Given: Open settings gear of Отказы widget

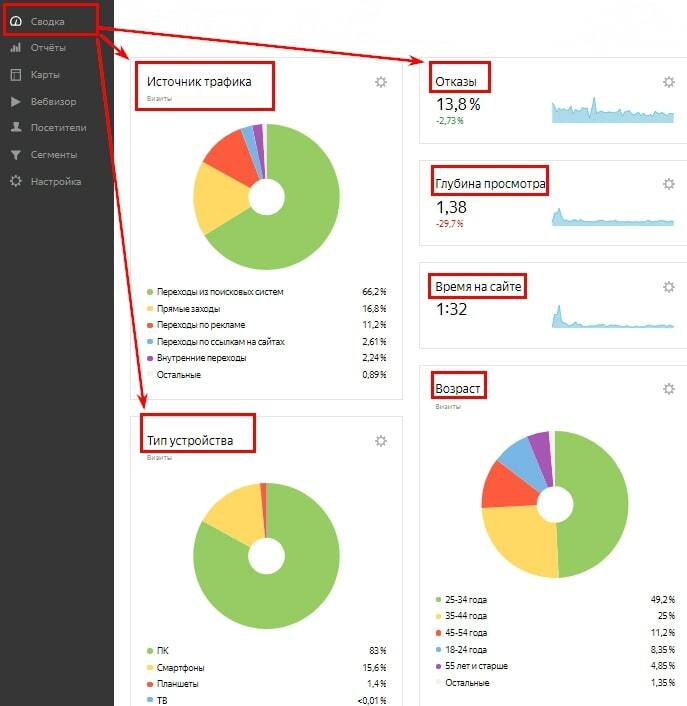Looking at the screenshot, I should coord(669,82).
